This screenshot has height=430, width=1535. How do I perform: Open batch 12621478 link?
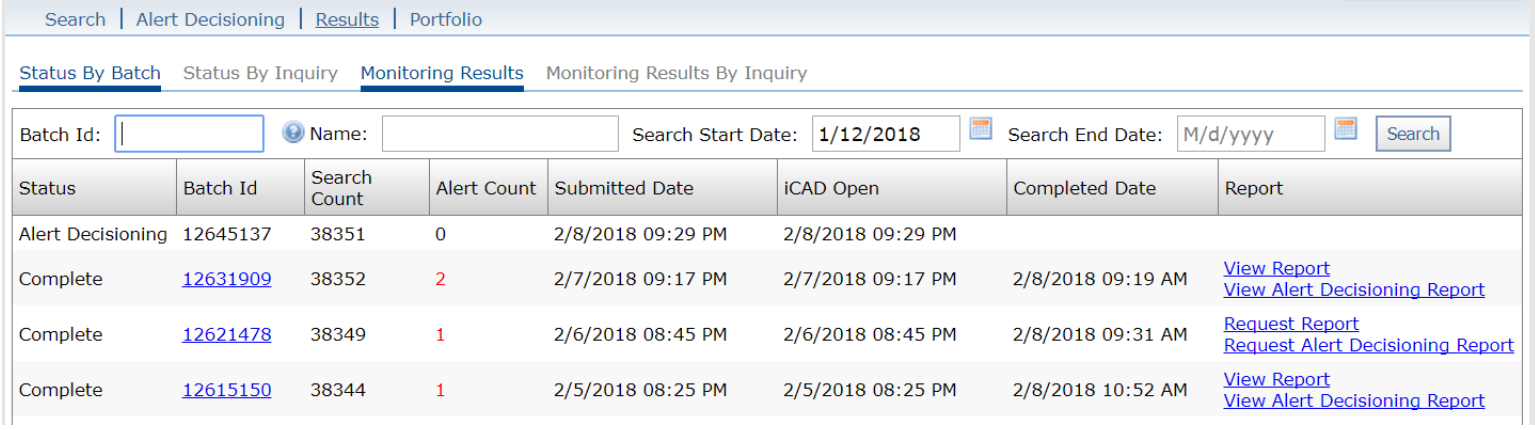click(226, 335)
